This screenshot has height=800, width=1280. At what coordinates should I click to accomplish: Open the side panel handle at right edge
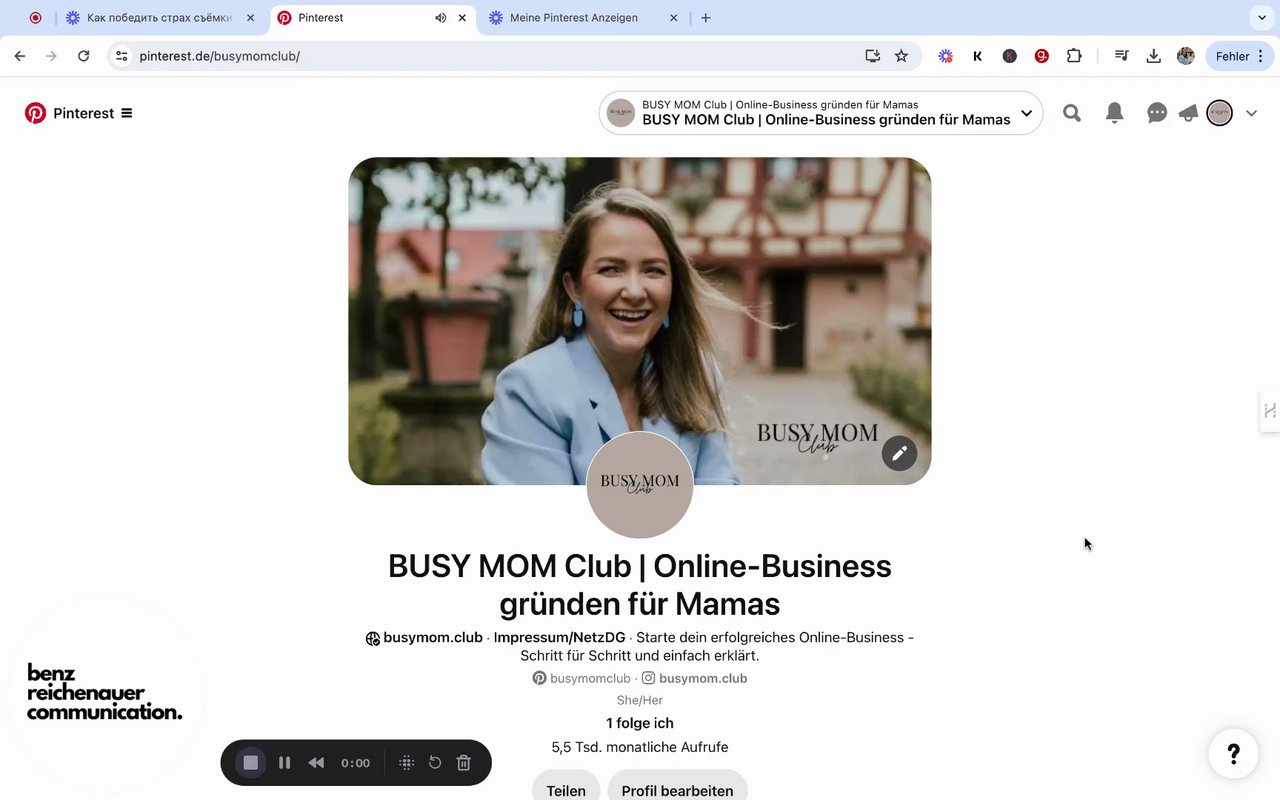click(x=1270, y=411)
